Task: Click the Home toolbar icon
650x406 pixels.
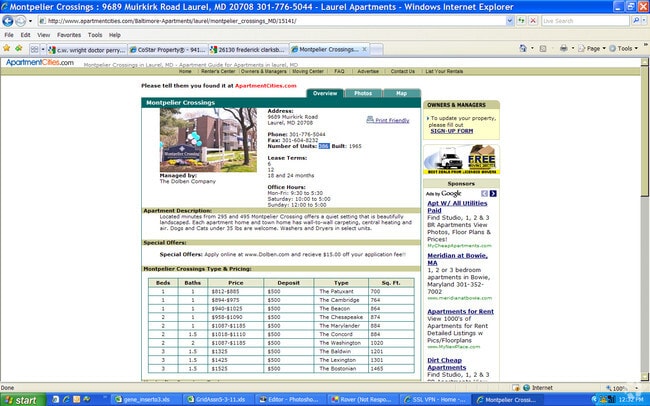Action: [x=523, y=49]
